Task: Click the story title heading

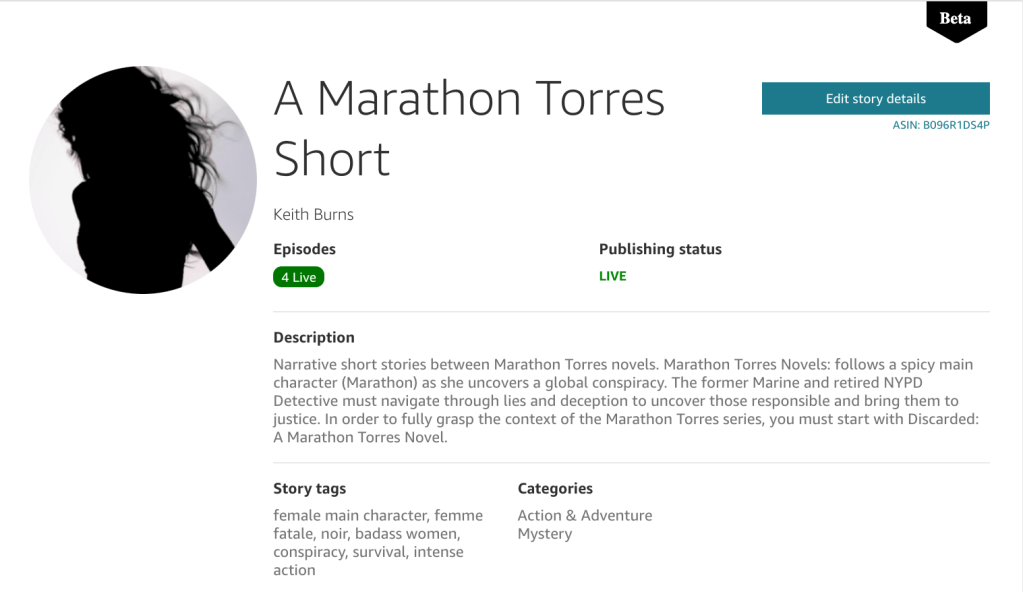Action: coord(469,128)
